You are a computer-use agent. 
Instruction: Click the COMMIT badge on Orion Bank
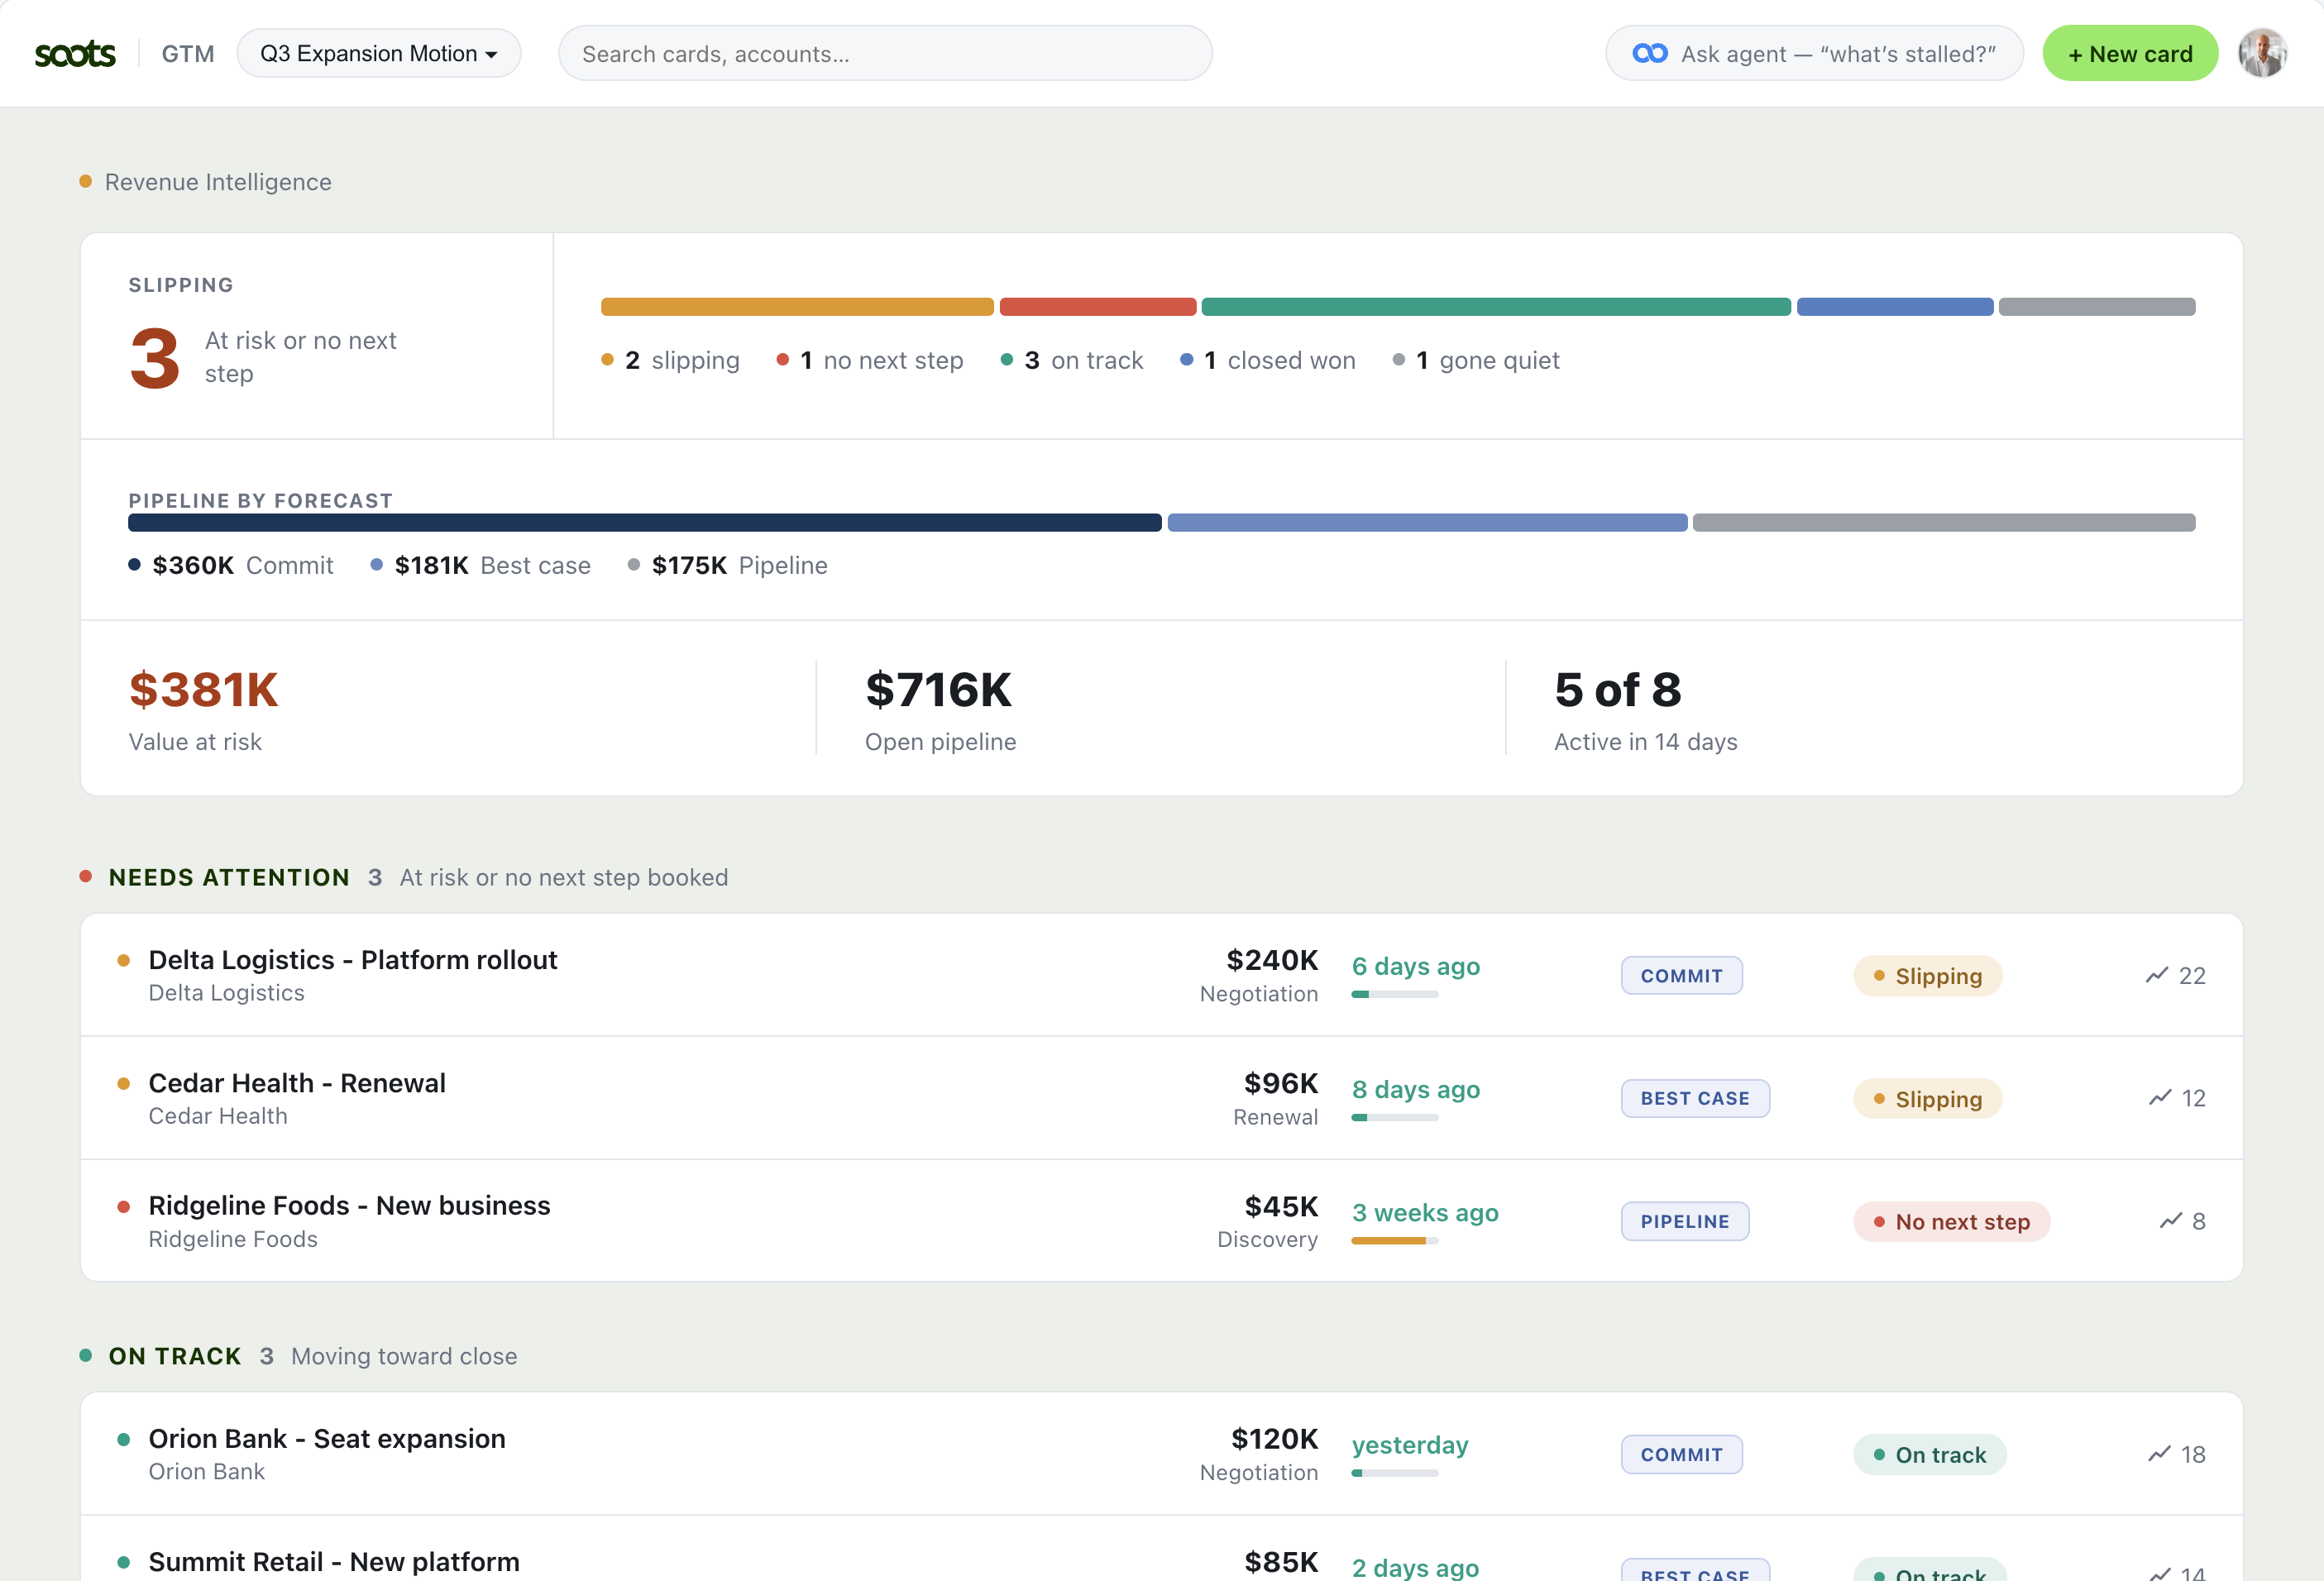(x=1682, y=1455)
